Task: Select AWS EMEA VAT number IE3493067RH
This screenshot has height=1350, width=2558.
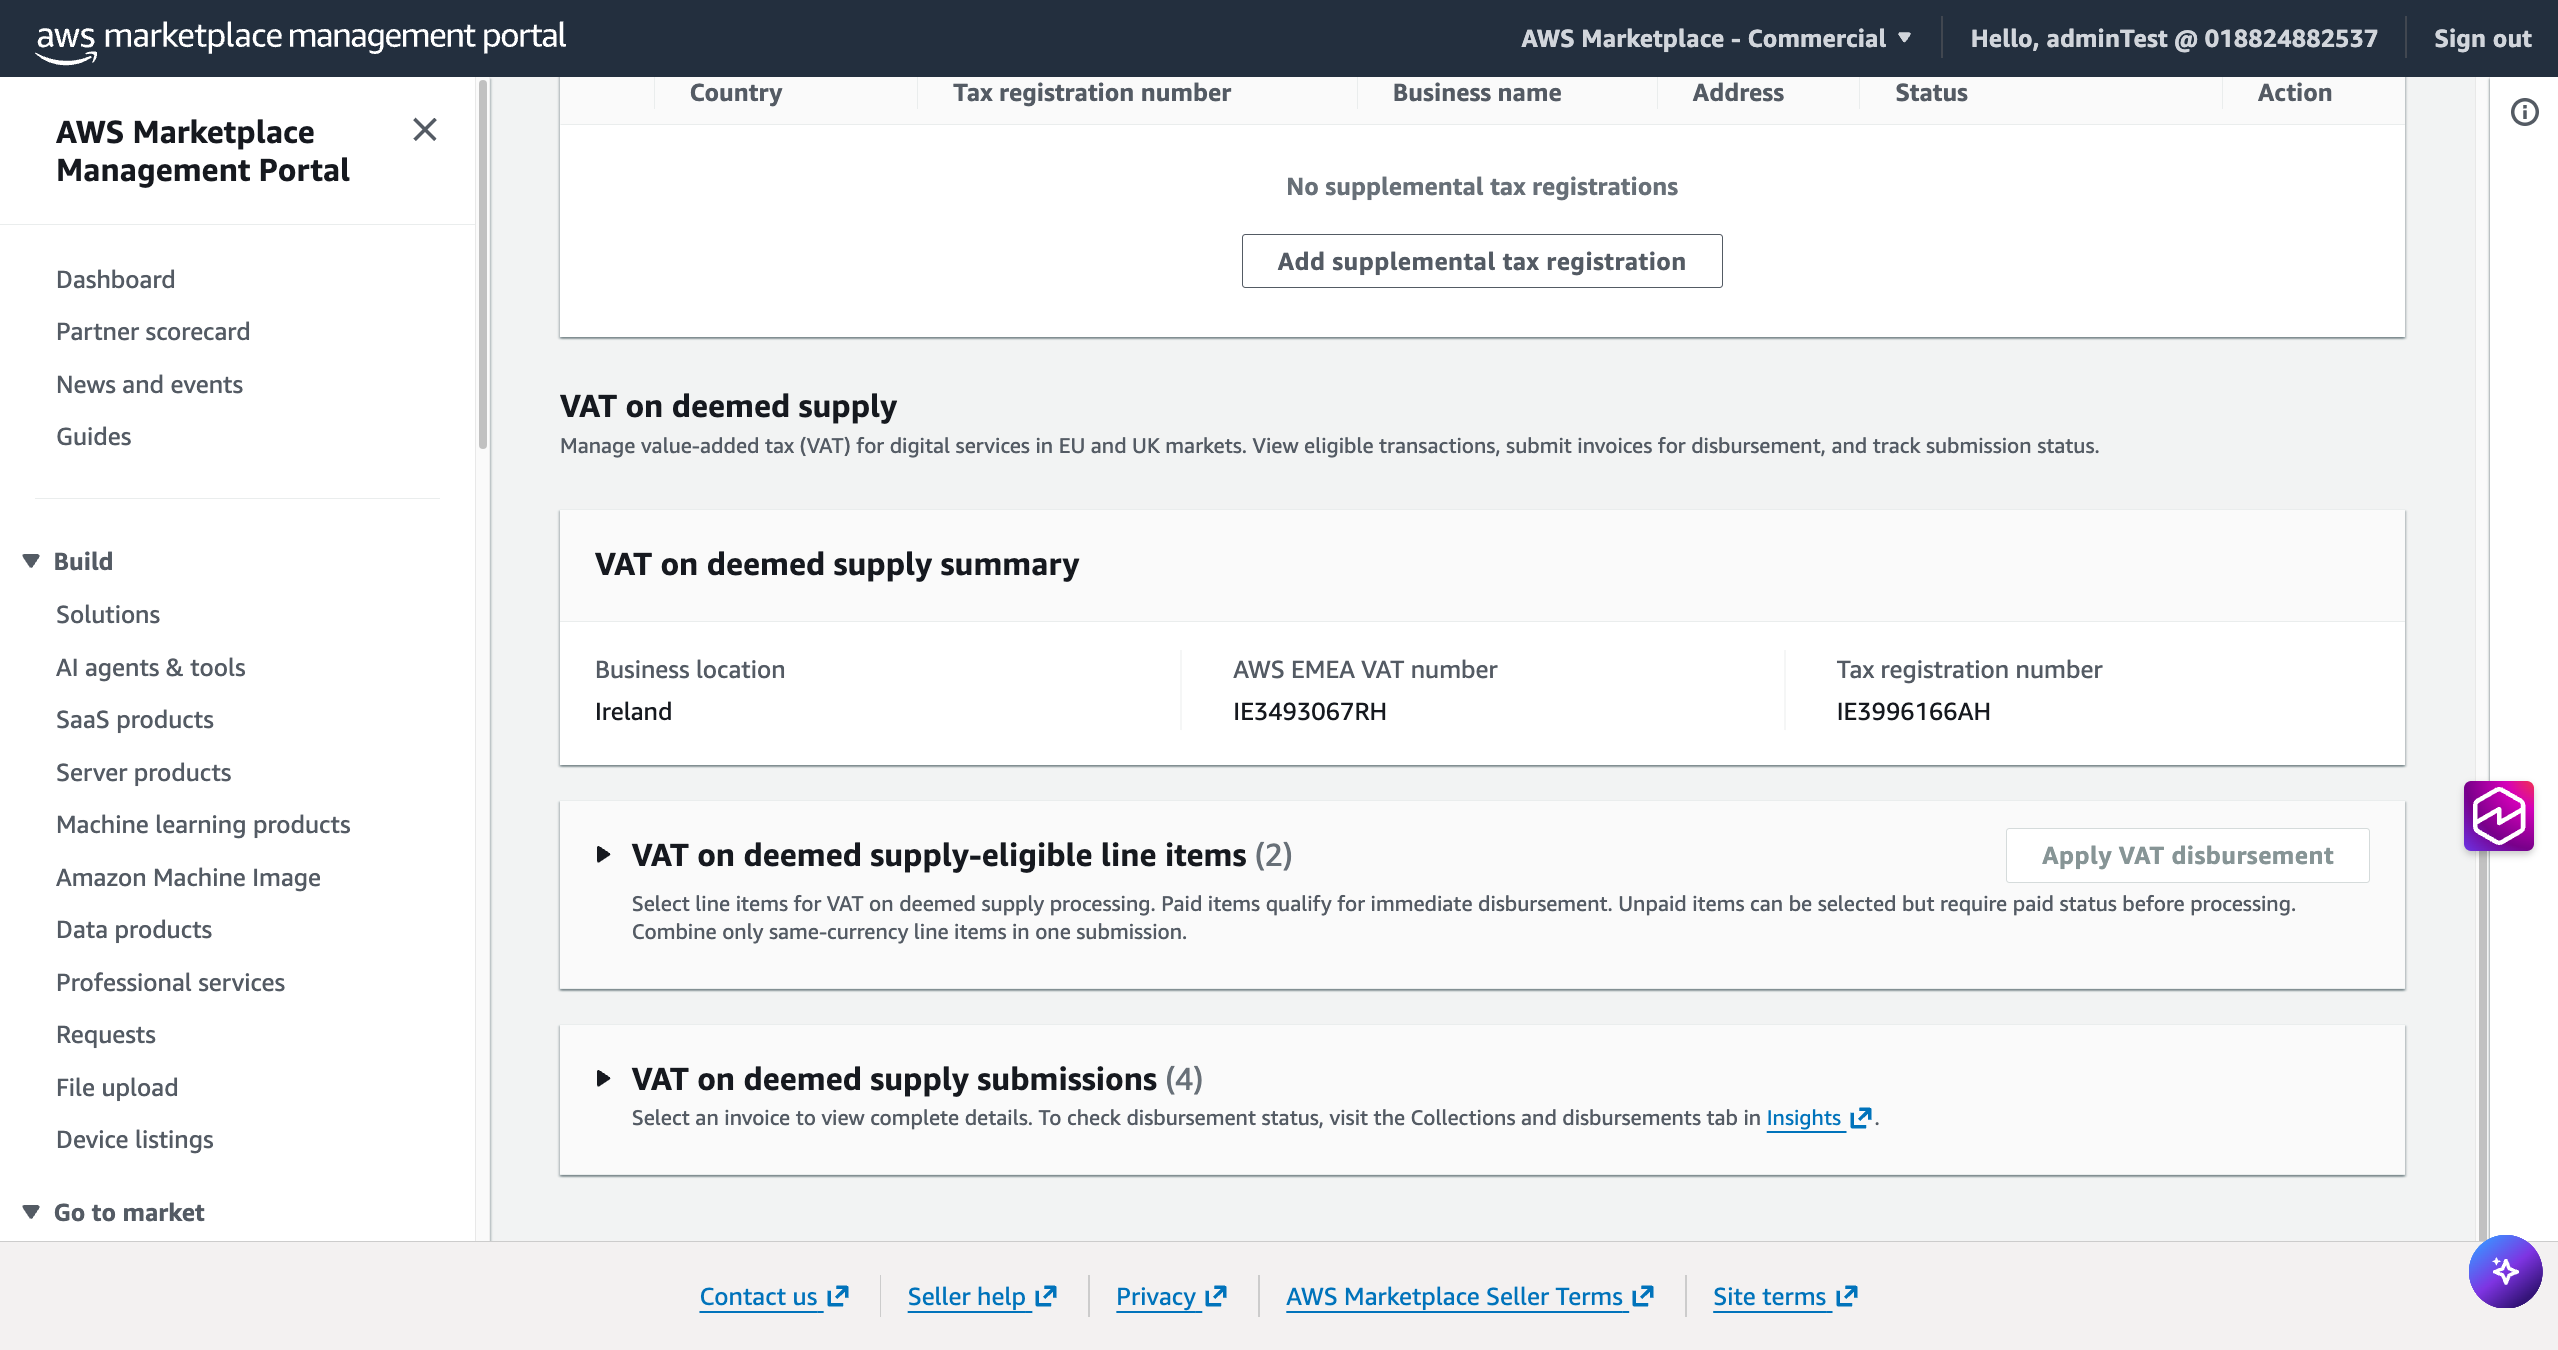Action: click(1310, 711)
